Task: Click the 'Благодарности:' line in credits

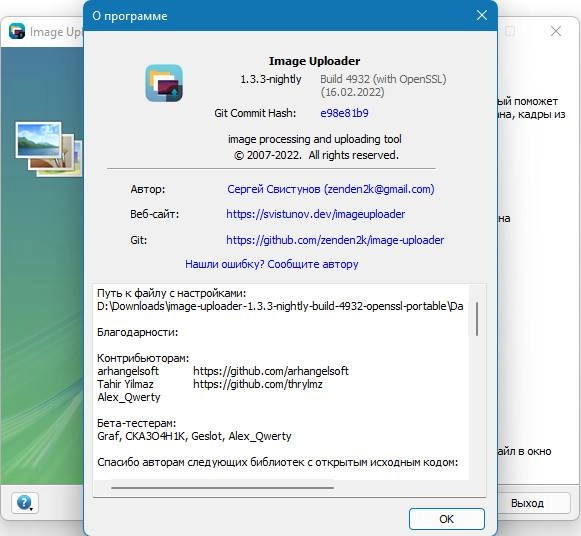Action: click(137, 332)
